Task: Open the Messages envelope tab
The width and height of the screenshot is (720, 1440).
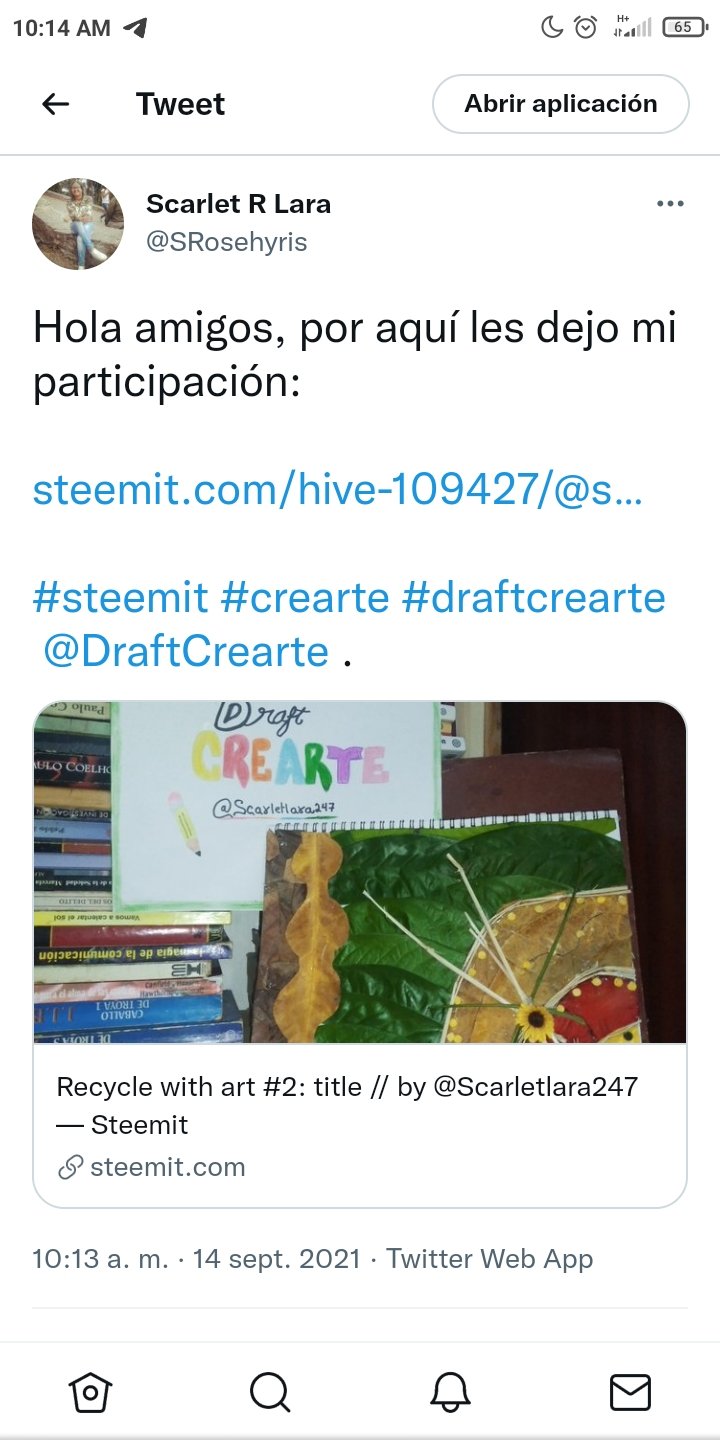Action: click(630, 1392)
